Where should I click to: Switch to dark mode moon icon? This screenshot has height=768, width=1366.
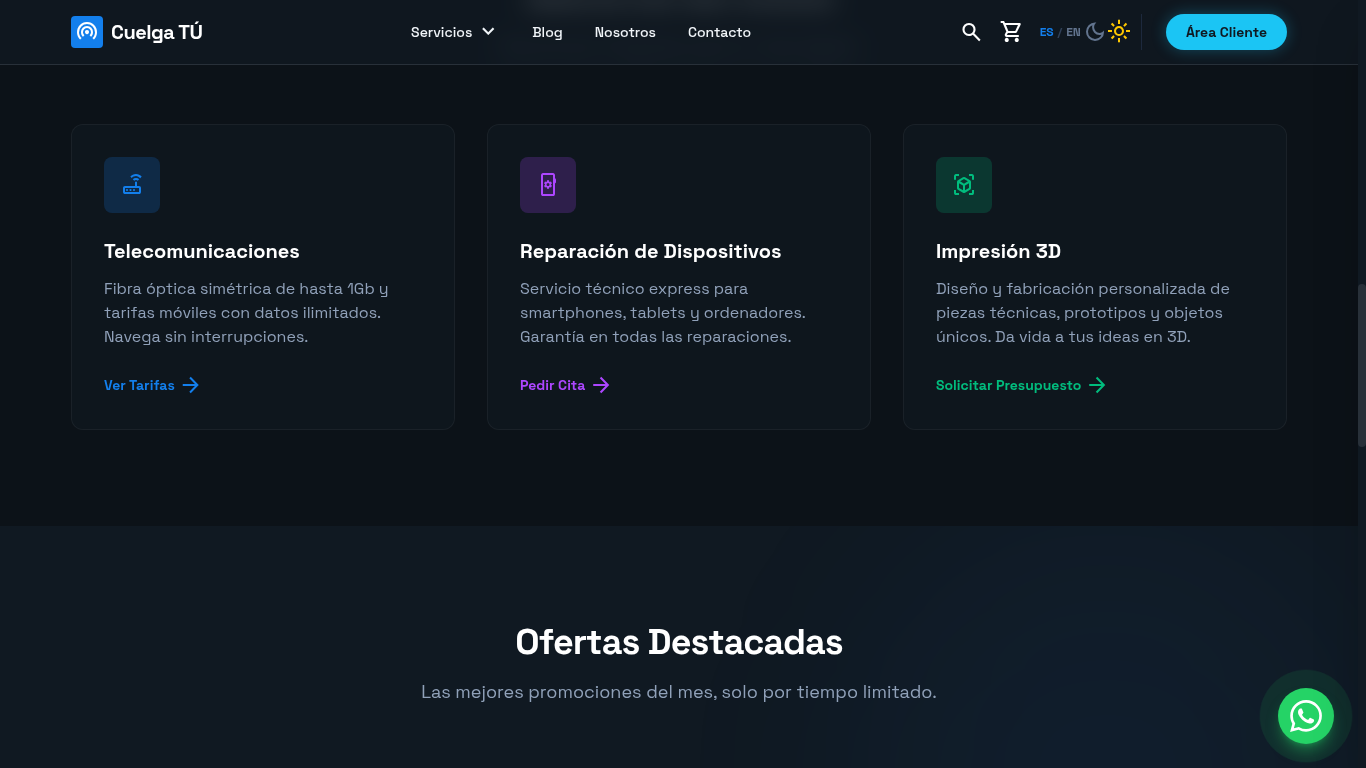pos(1095,32)
